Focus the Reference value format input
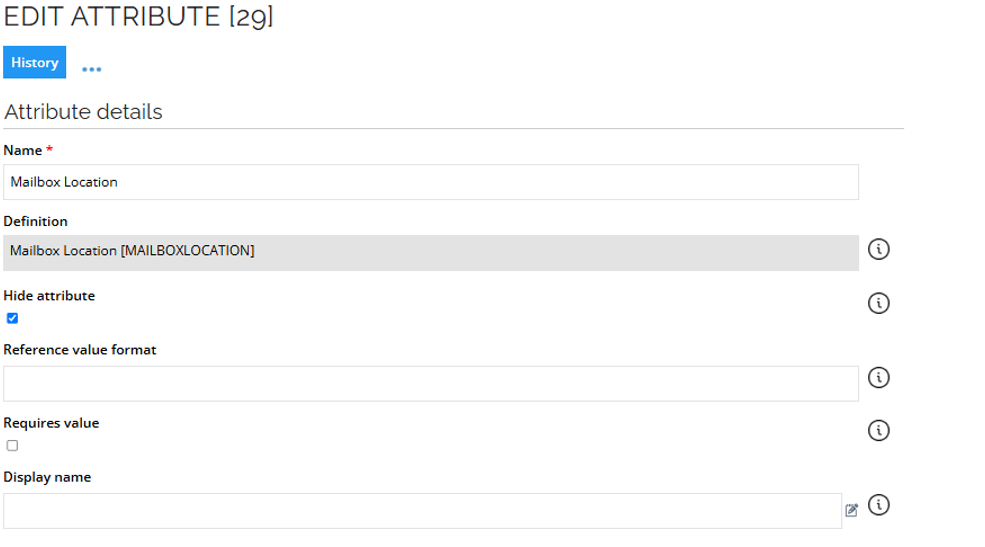 click(x=431, y=384)
